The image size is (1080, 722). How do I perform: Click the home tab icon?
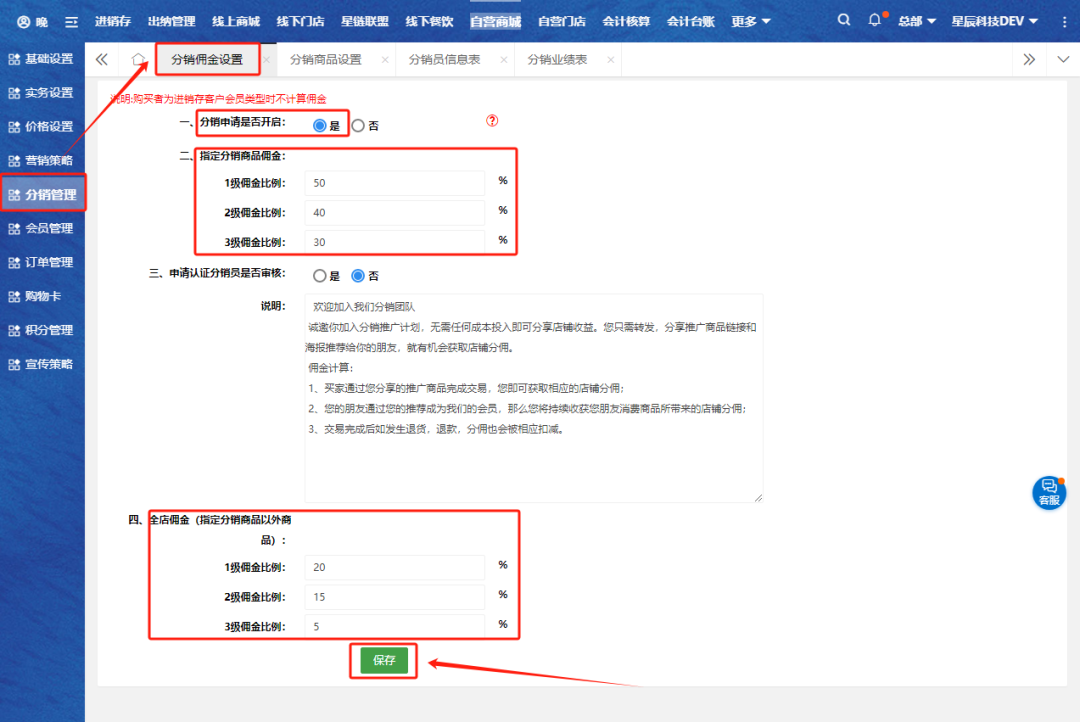coord(139,60)
